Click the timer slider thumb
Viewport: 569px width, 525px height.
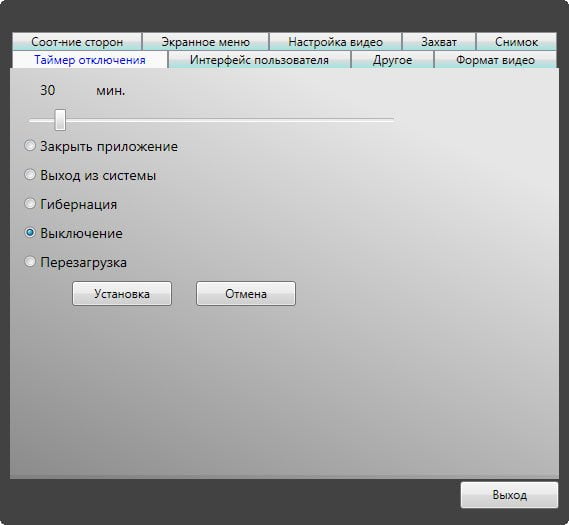[60, 120]
